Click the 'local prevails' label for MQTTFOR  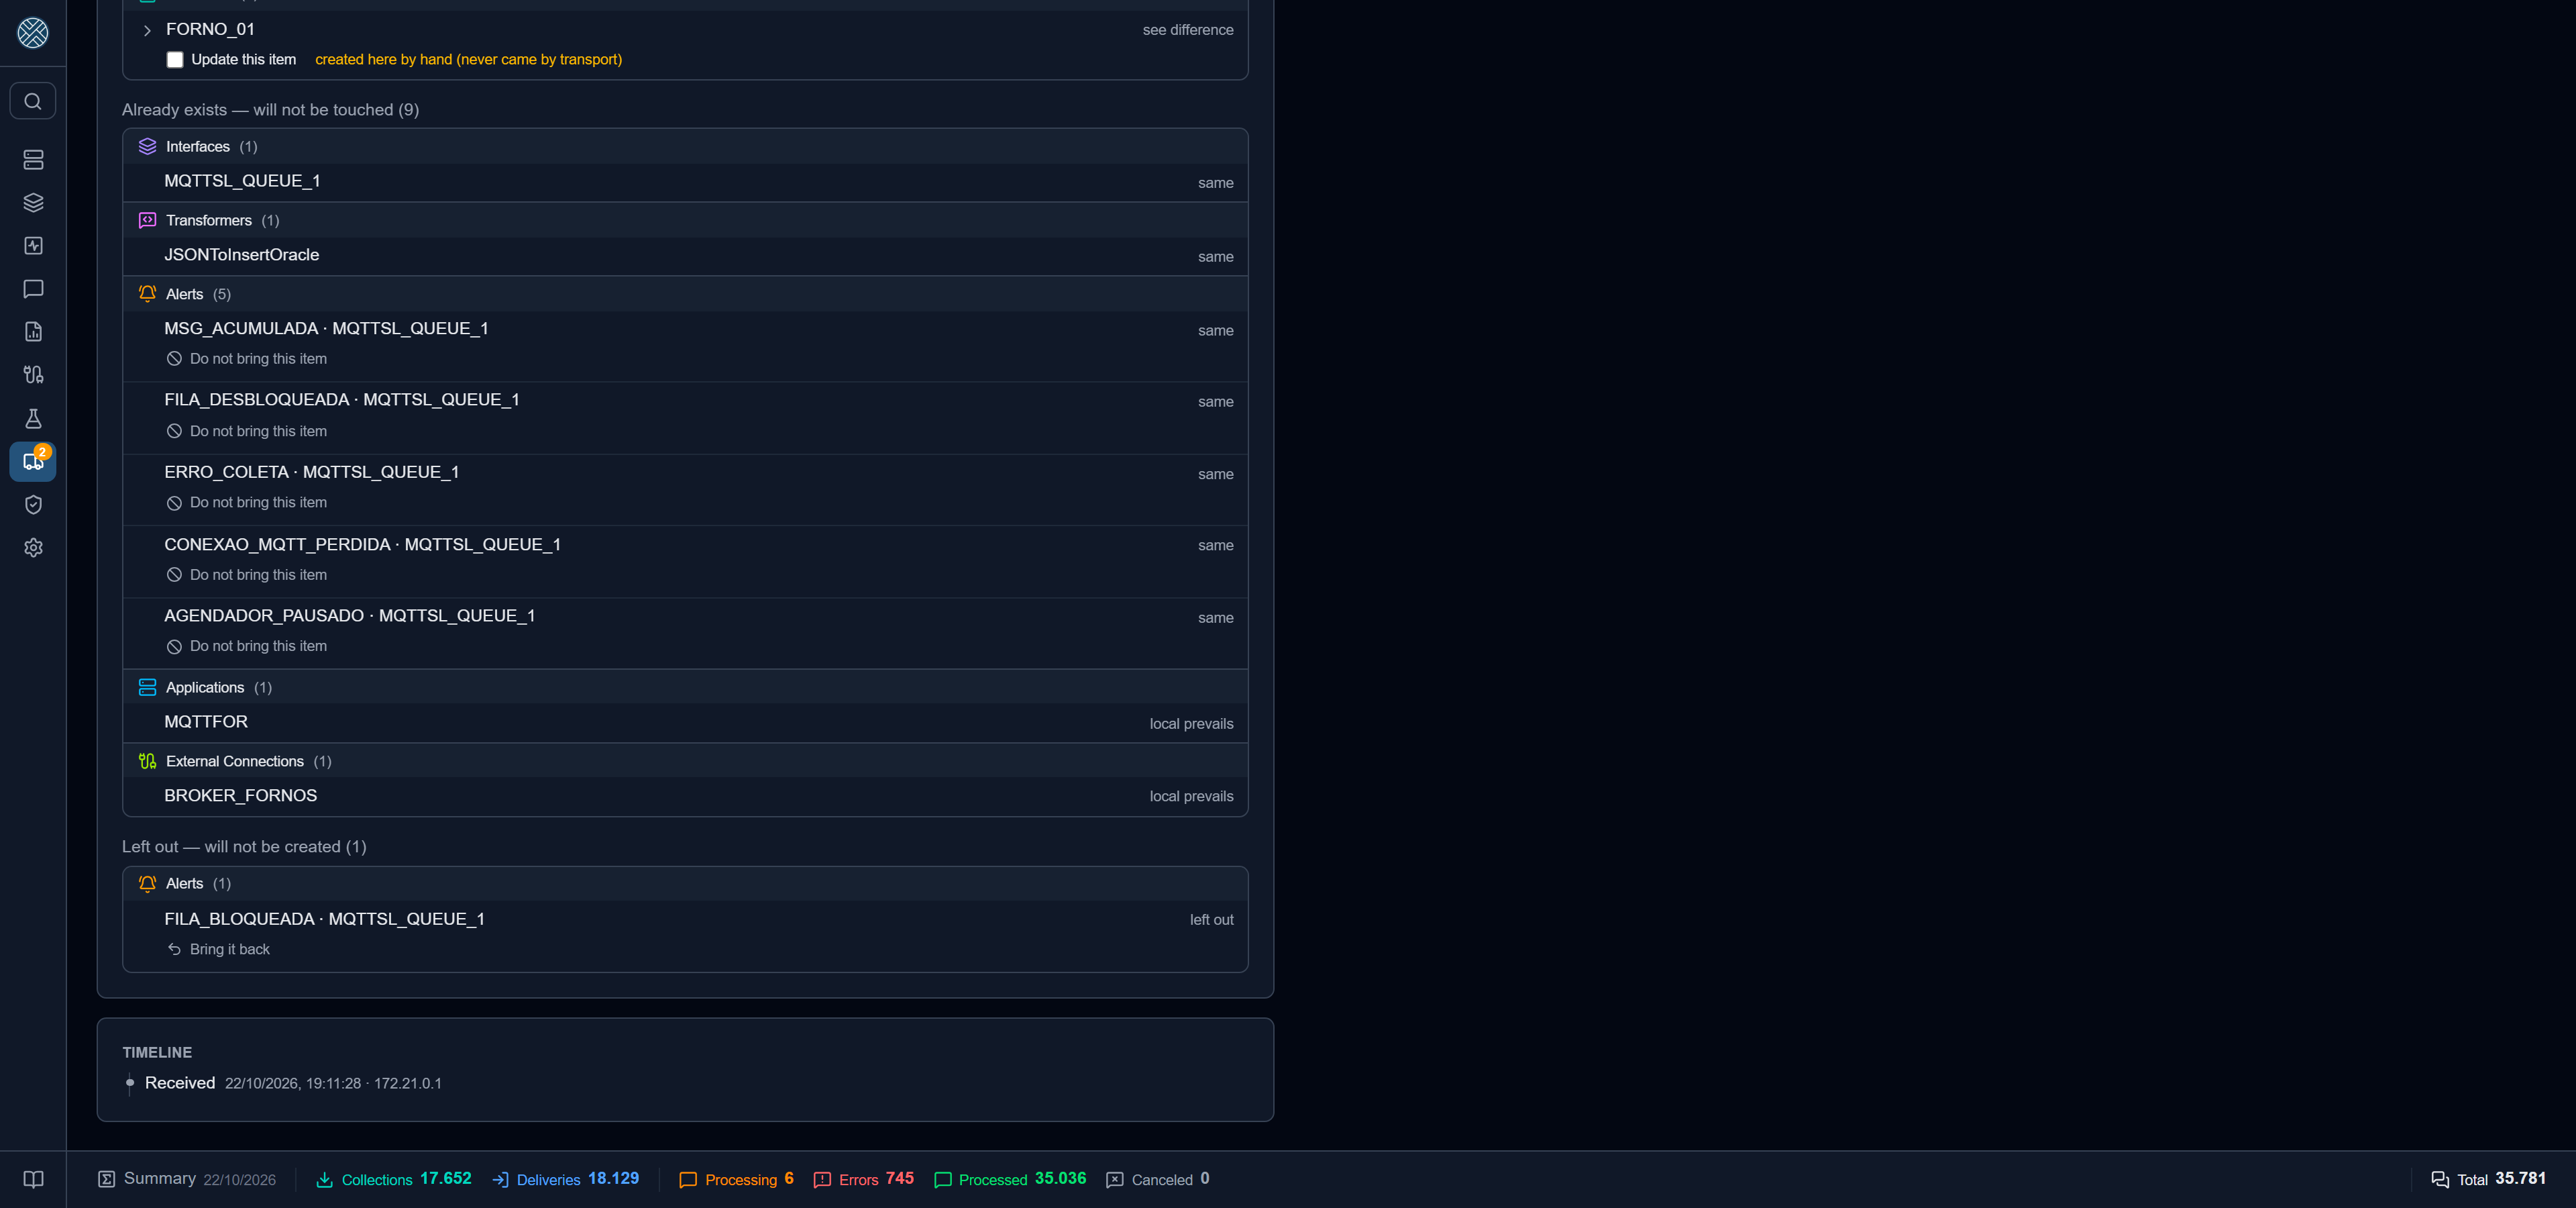click(1191, 724)
